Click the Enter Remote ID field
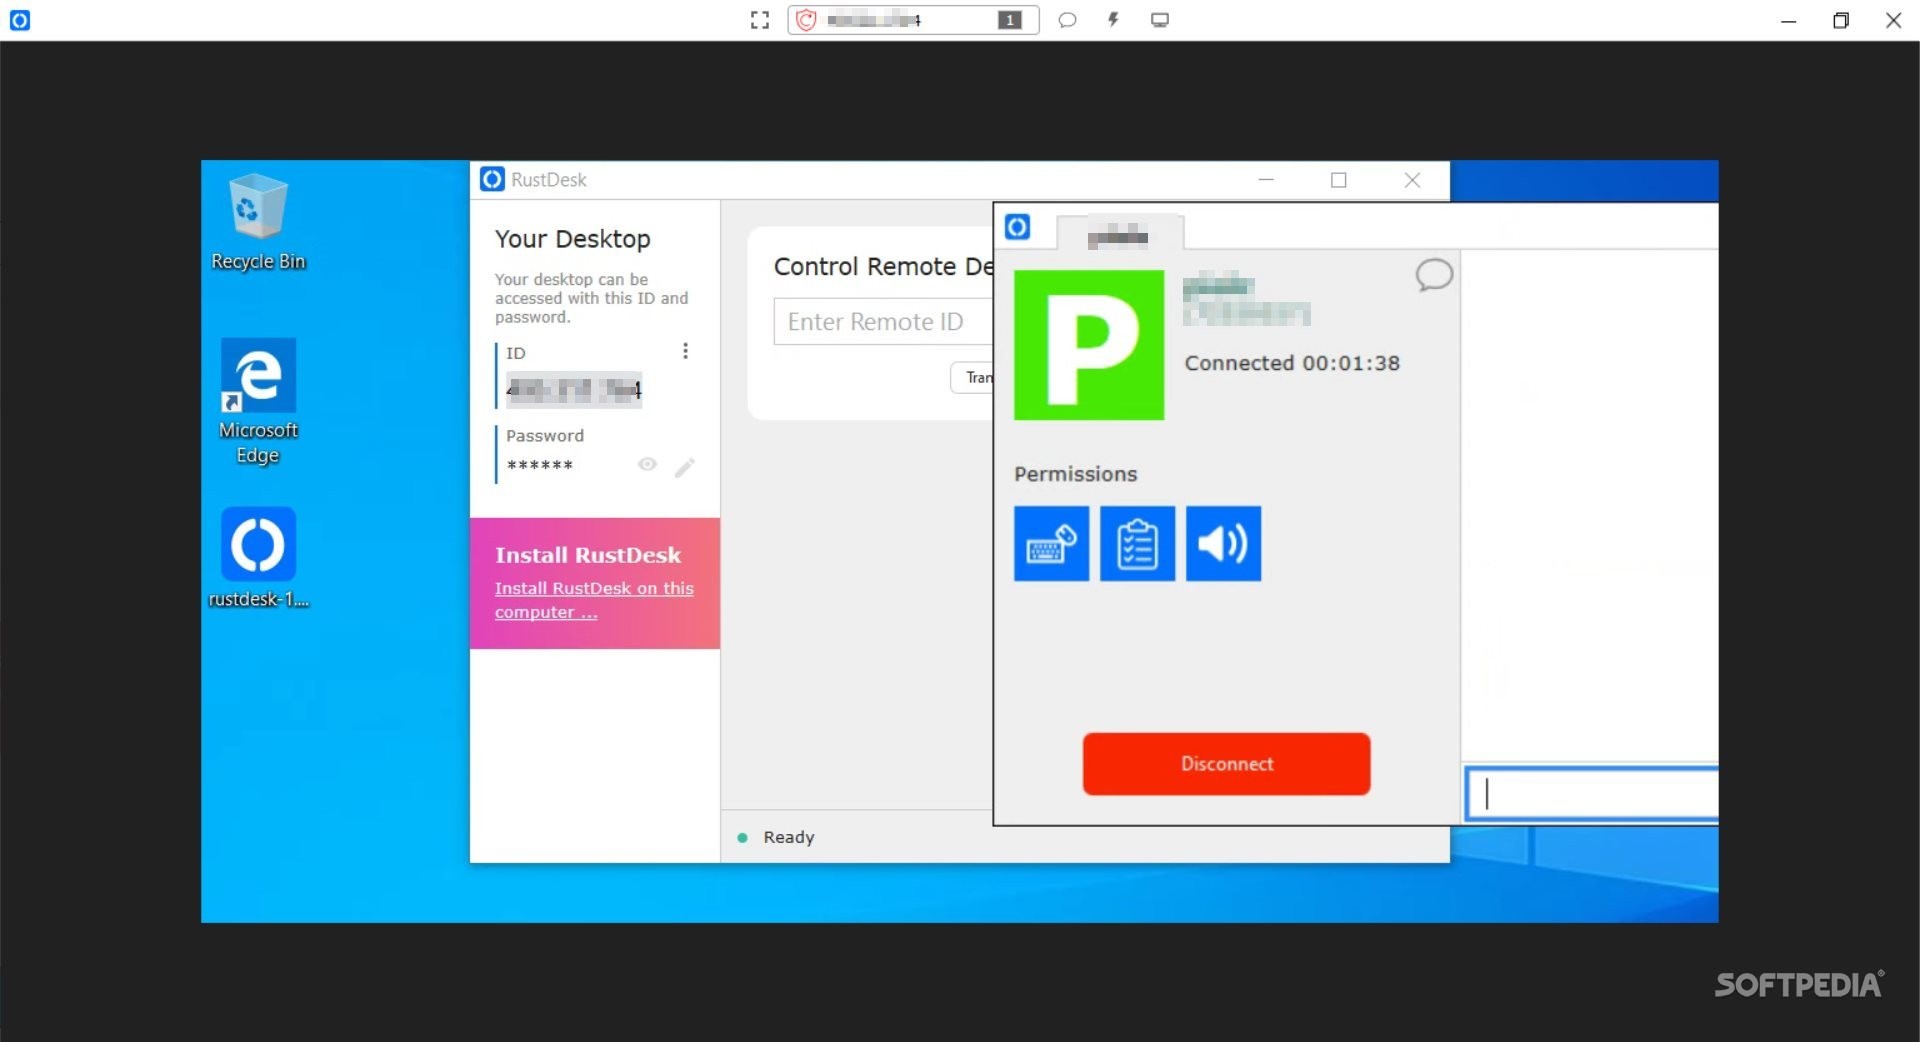 [x=883, y=321]
